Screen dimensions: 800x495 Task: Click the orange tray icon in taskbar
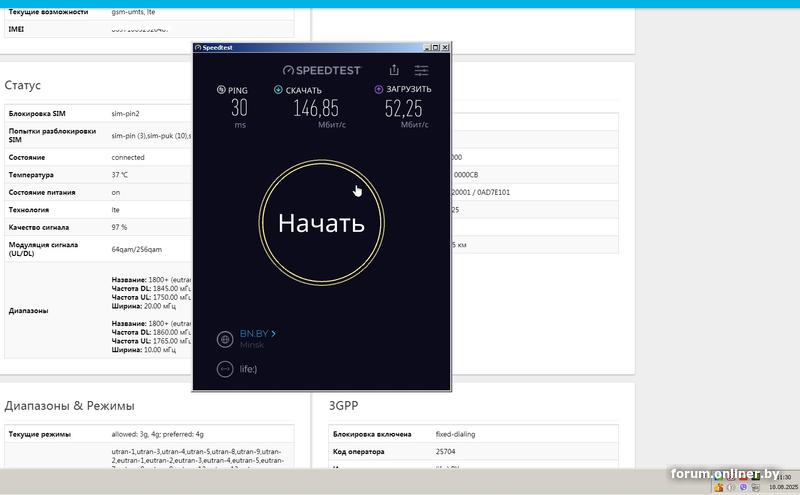click(x=719, y=487)
